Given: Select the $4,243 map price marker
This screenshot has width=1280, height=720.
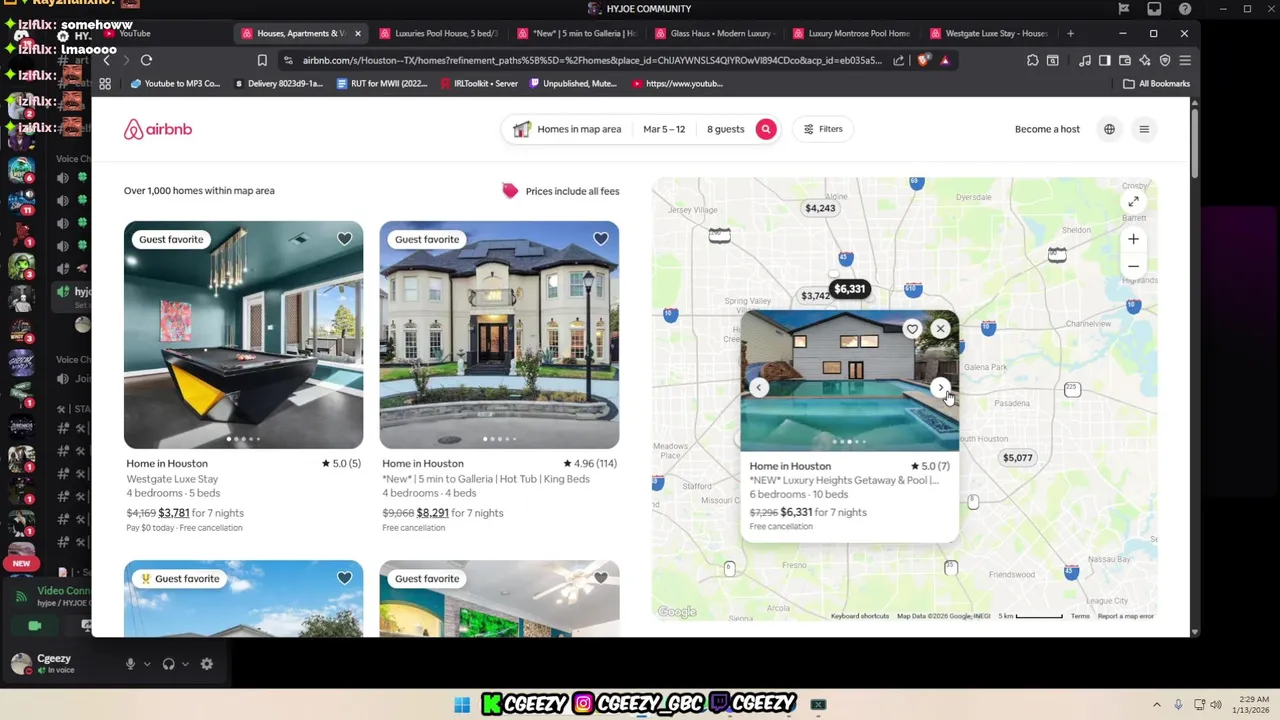Looking at the screenshot, I should [820, 208].
